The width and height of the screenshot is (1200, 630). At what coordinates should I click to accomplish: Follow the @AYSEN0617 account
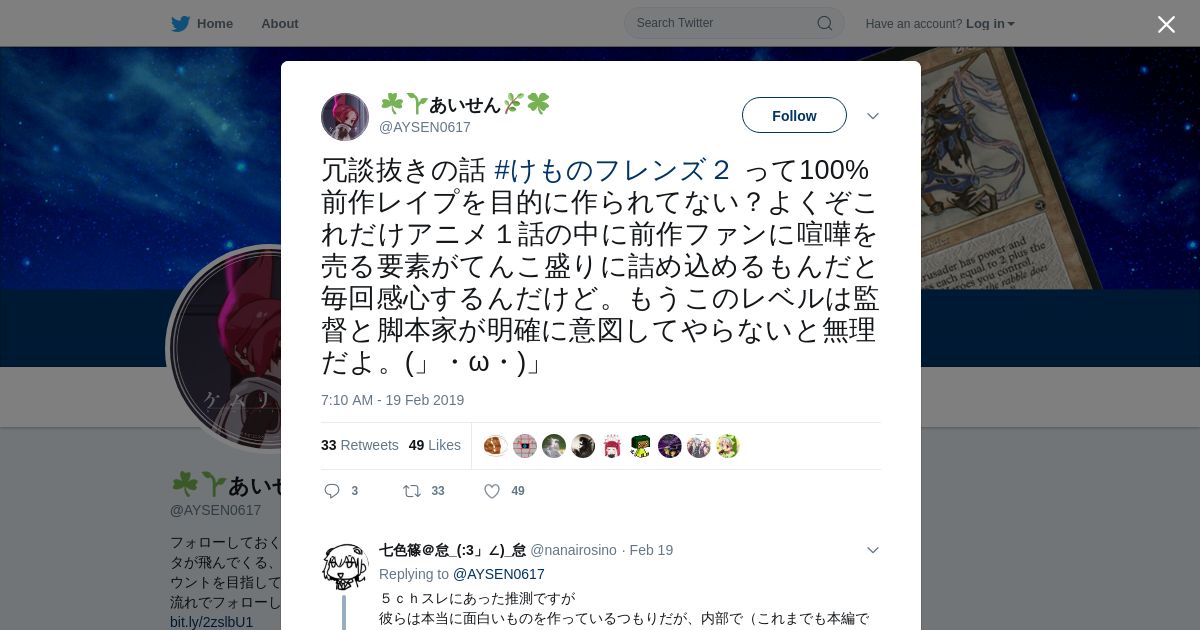(794, 115)
